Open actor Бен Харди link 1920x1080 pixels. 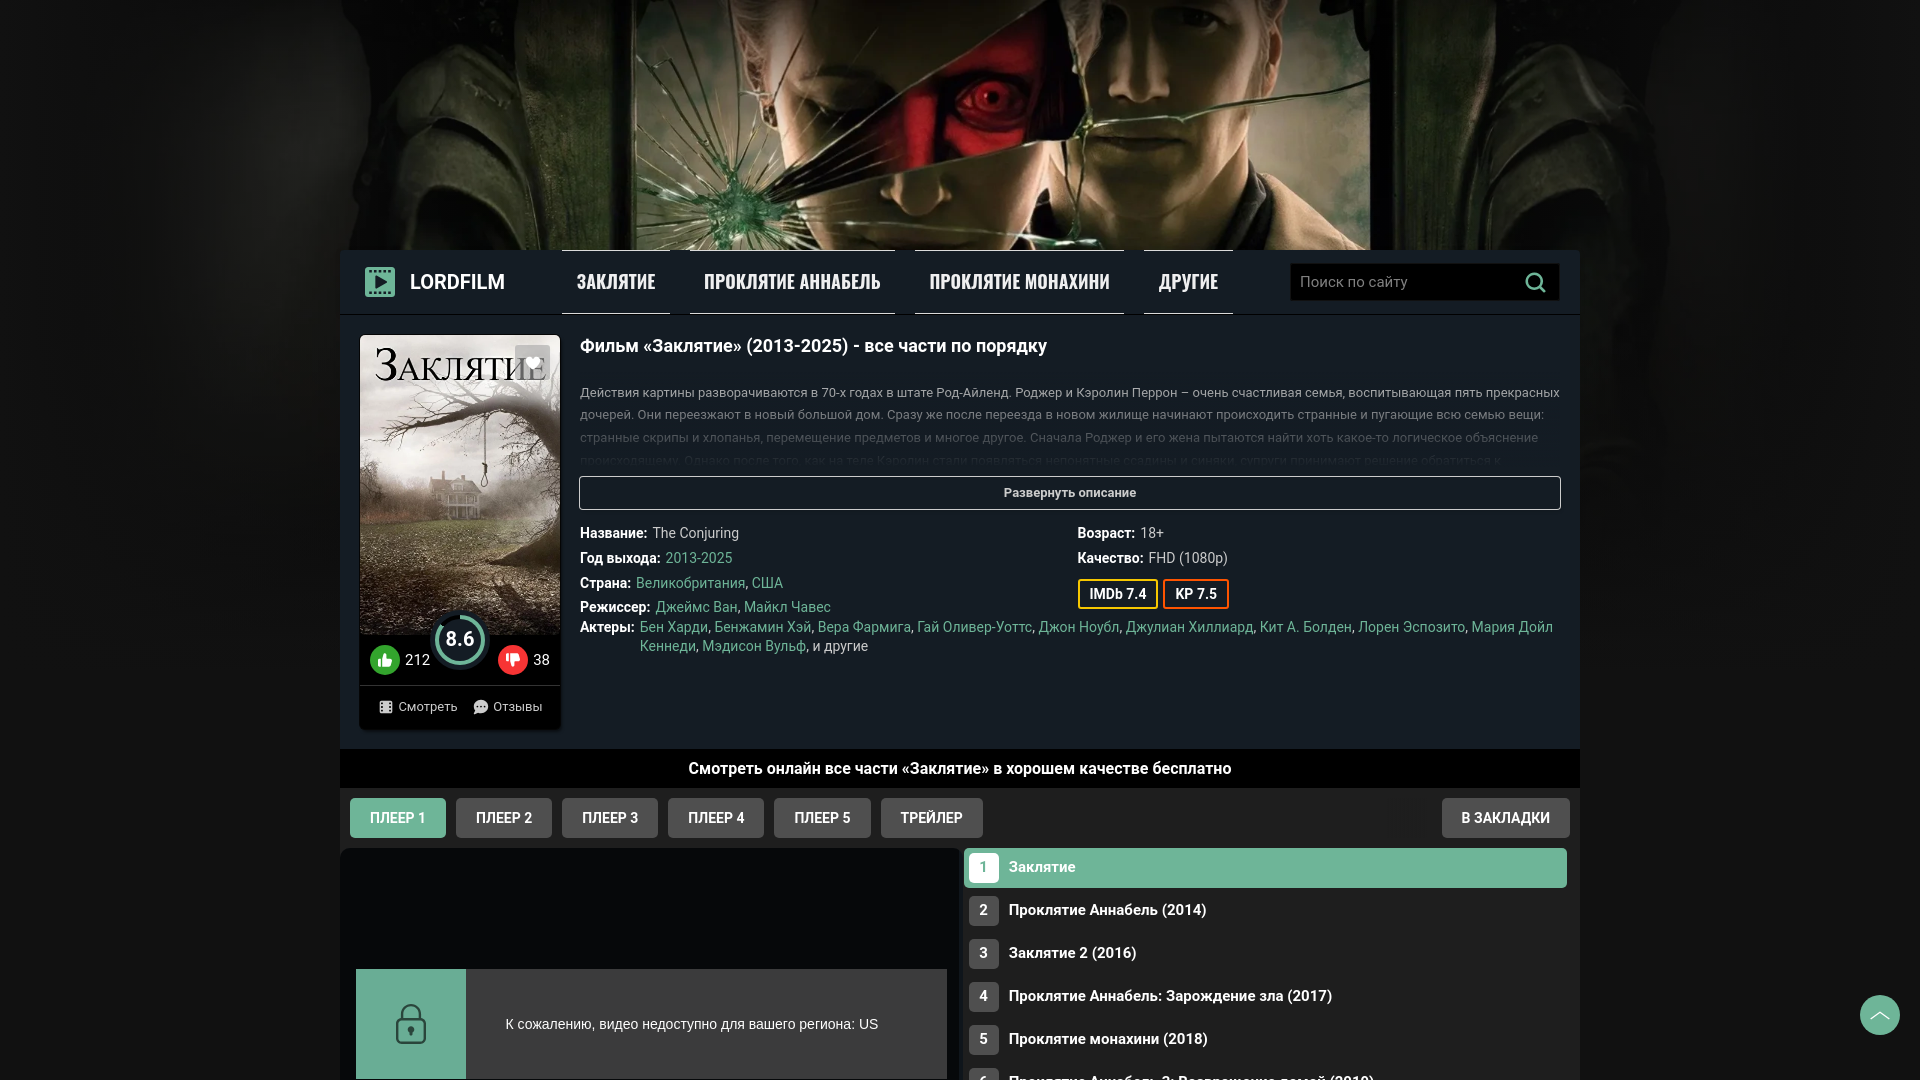[x=674, y=627]
